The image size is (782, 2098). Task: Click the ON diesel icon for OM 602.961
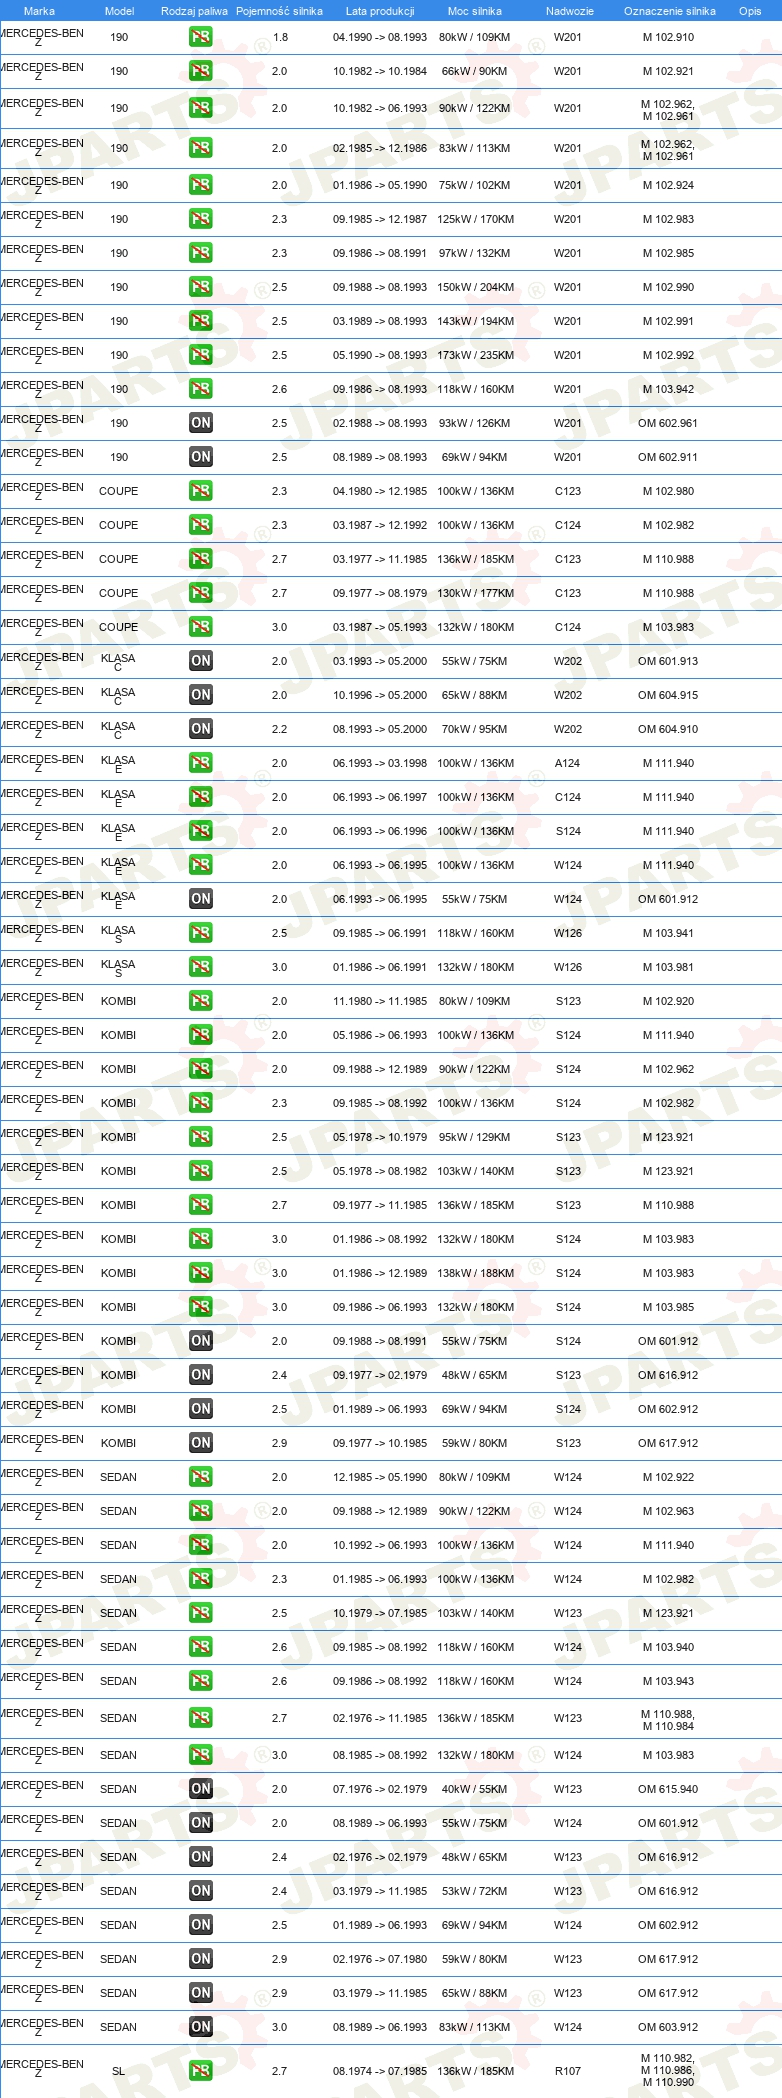[x=201, y=423]
